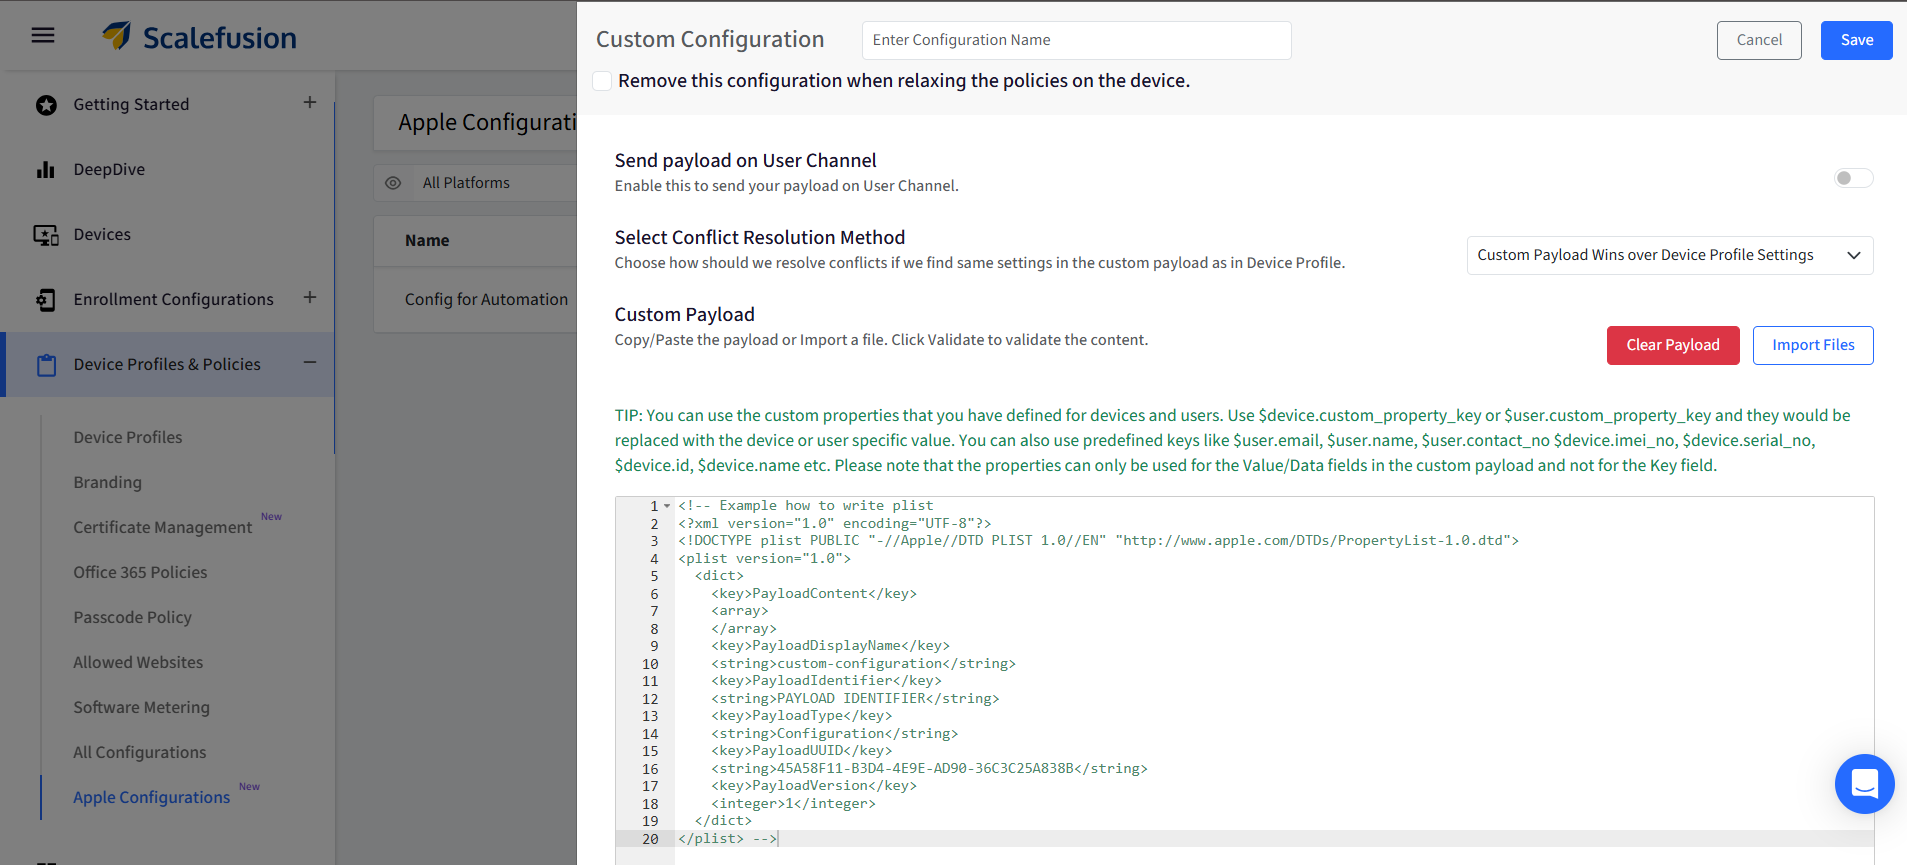
Task: Open the hamburger navigation menu
Action: click(x=43, y=36)
